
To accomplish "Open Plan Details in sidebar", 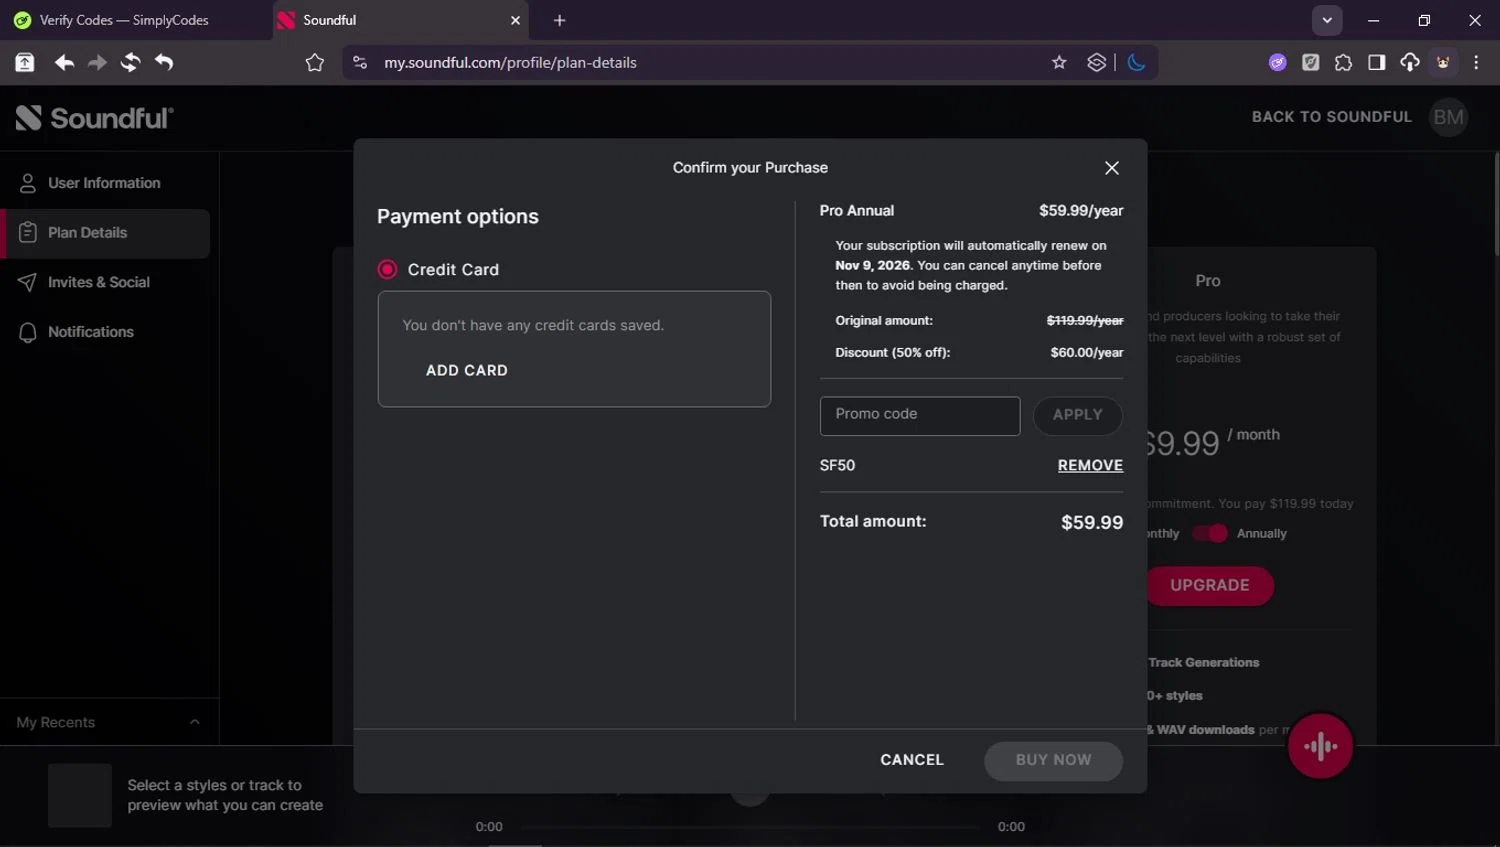I will pos(105,233).
